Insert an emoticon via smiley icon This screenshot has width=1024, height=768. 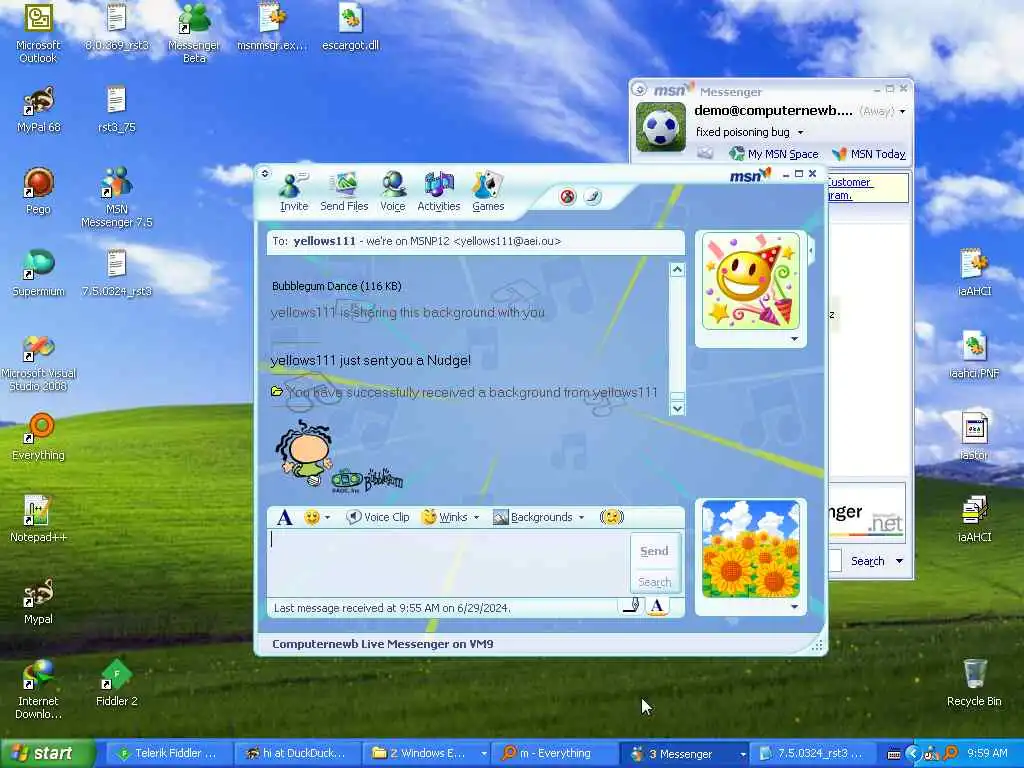point(312,517)
